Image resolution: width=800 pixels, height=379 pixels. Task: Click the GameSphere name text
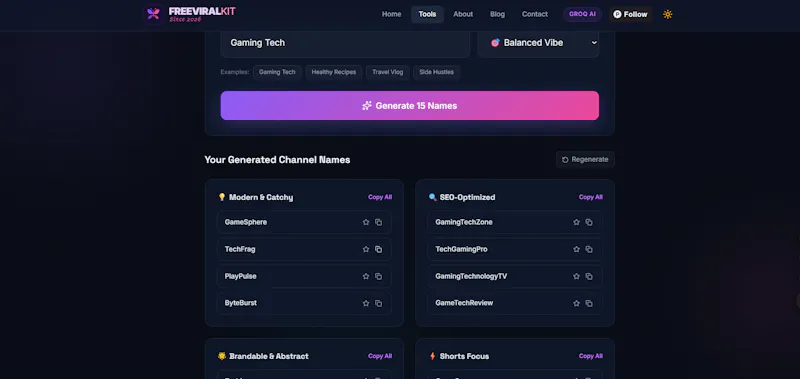click(x=246, y=222)
